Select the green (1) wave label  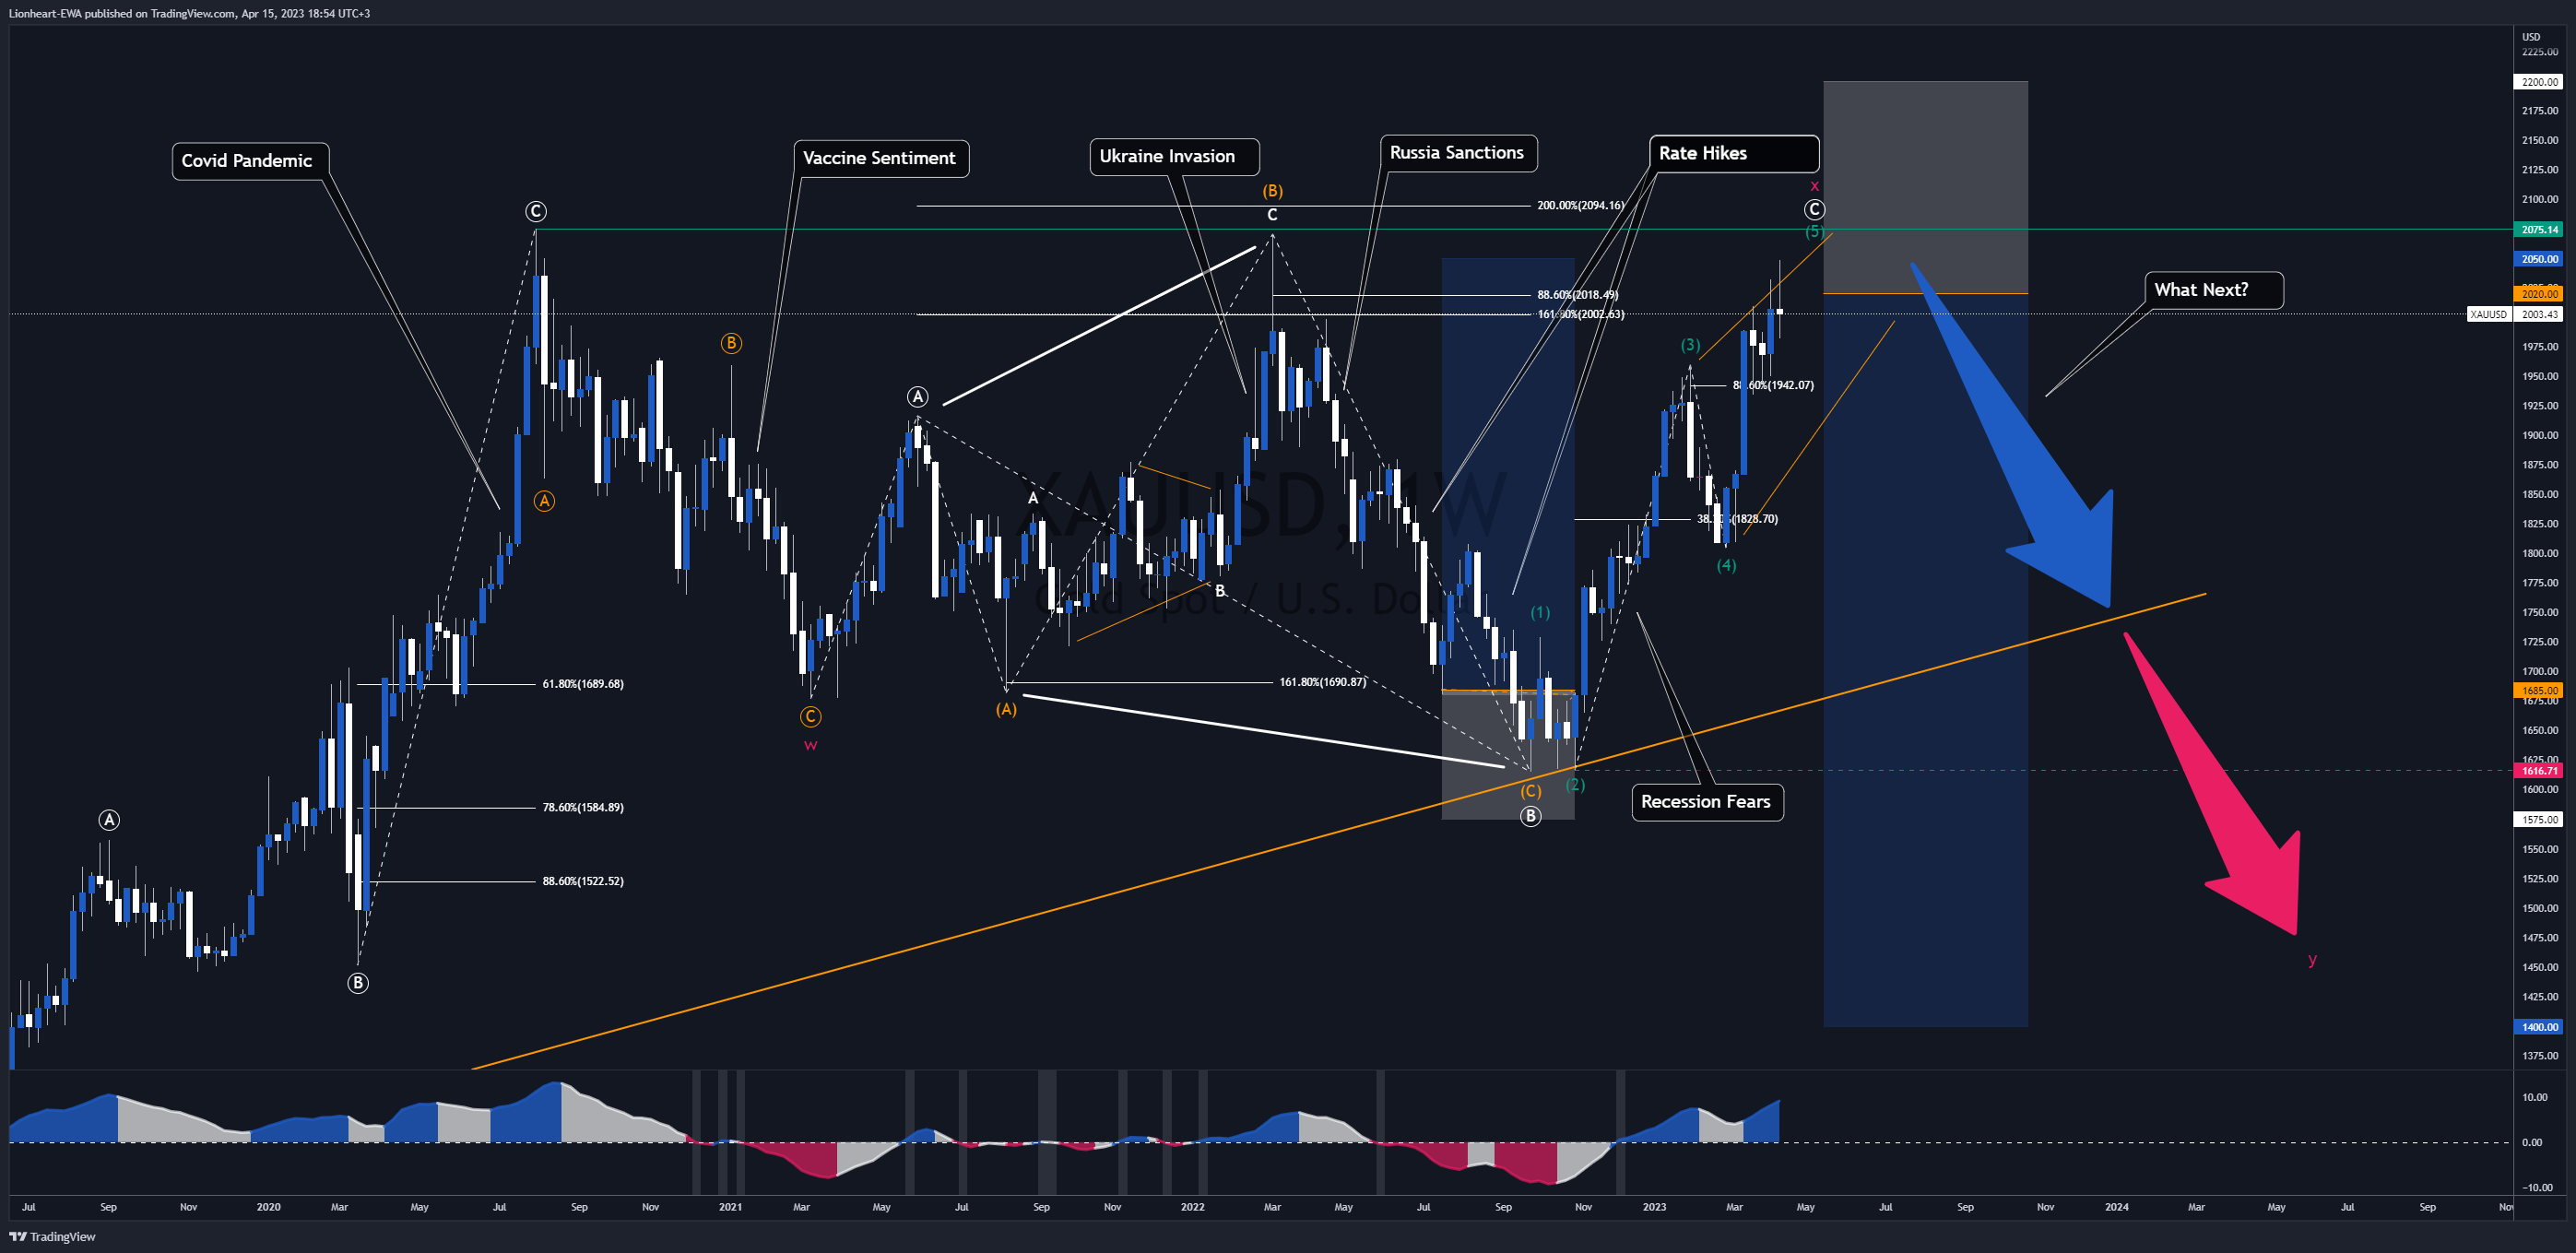1540,612
